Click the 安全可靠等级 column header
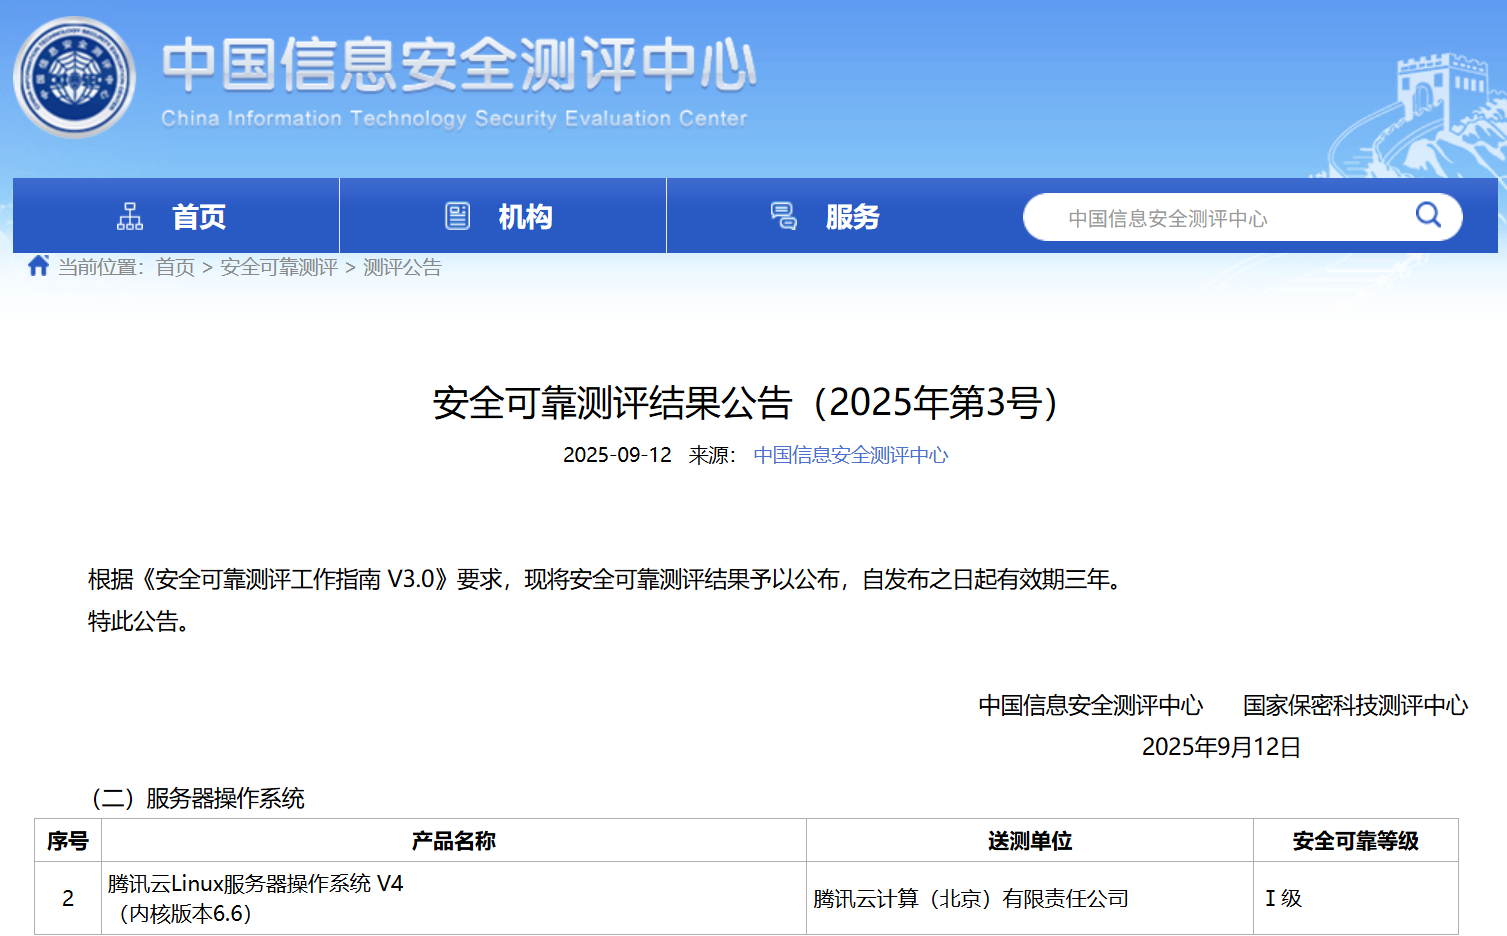The height and width of the screenshot is (936, 1507). click(1356, 841)
